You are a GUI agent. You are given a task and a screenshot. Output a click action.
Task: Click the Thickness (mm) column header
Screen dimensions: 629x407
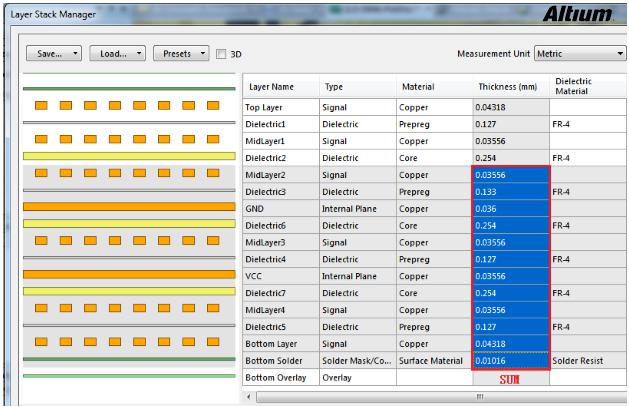[508, 87]
